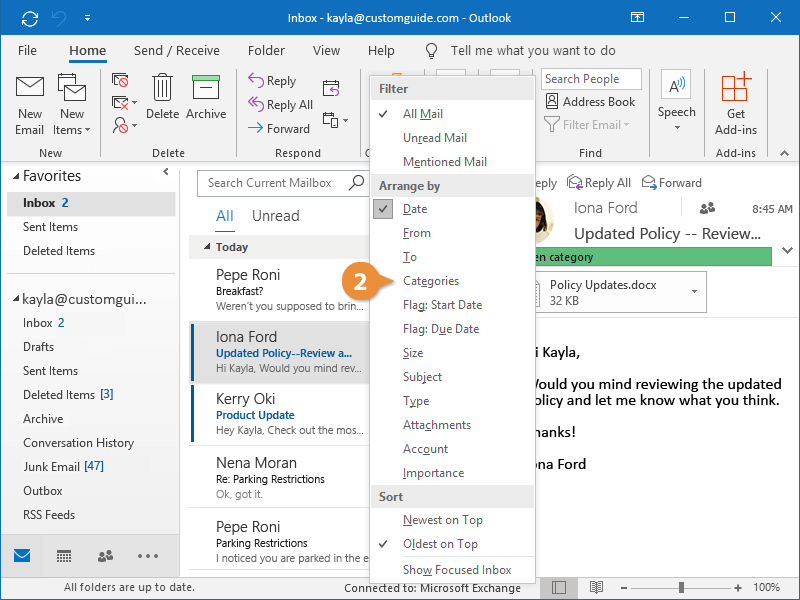Arrange messages by From
Screen dimensions: 800x600
coord(452,233)
